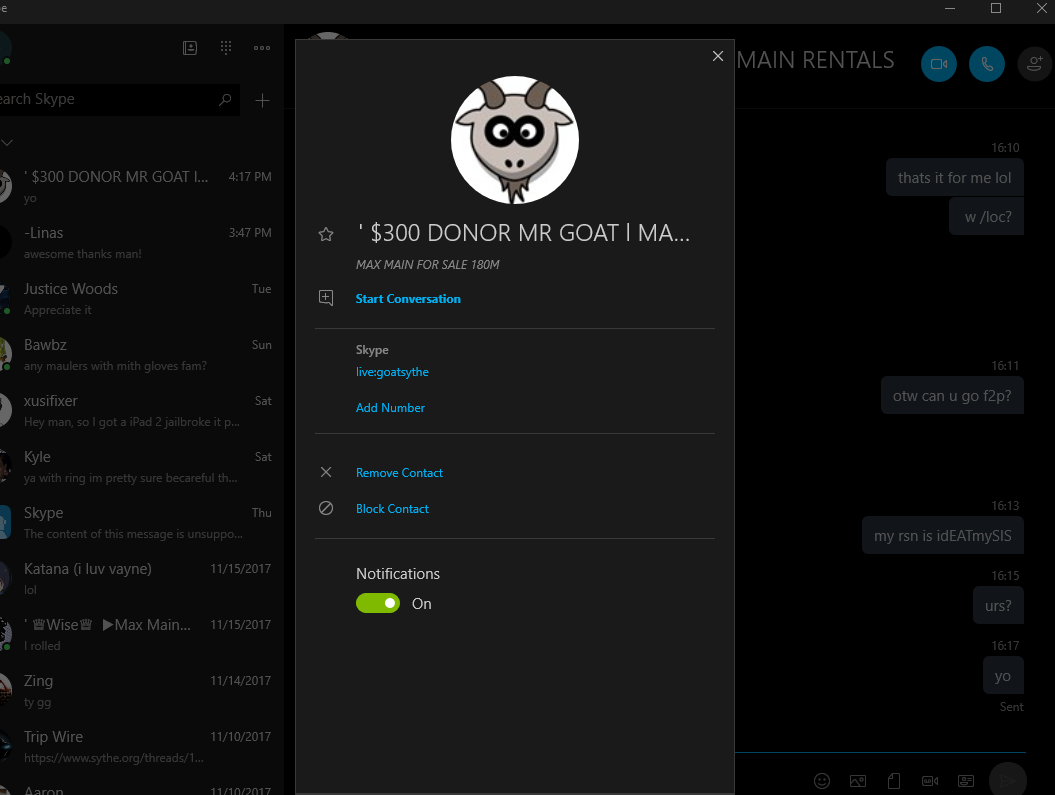
Task: Open the xusifixer conversation
Action: pos(140,410)
